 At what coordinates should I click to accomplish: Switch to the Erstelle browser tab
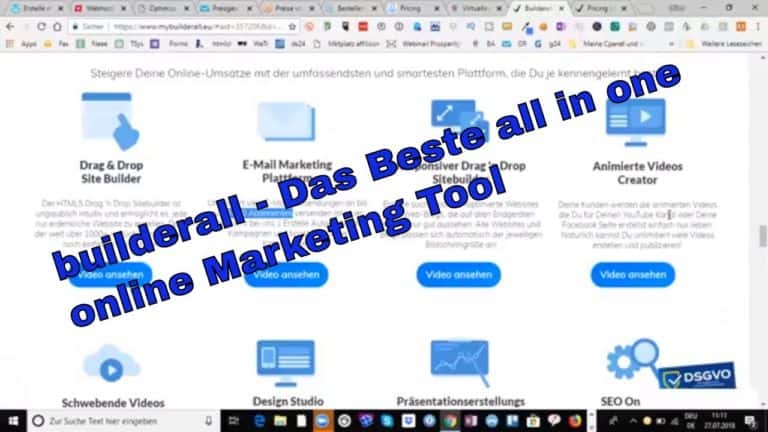[37, 8]
